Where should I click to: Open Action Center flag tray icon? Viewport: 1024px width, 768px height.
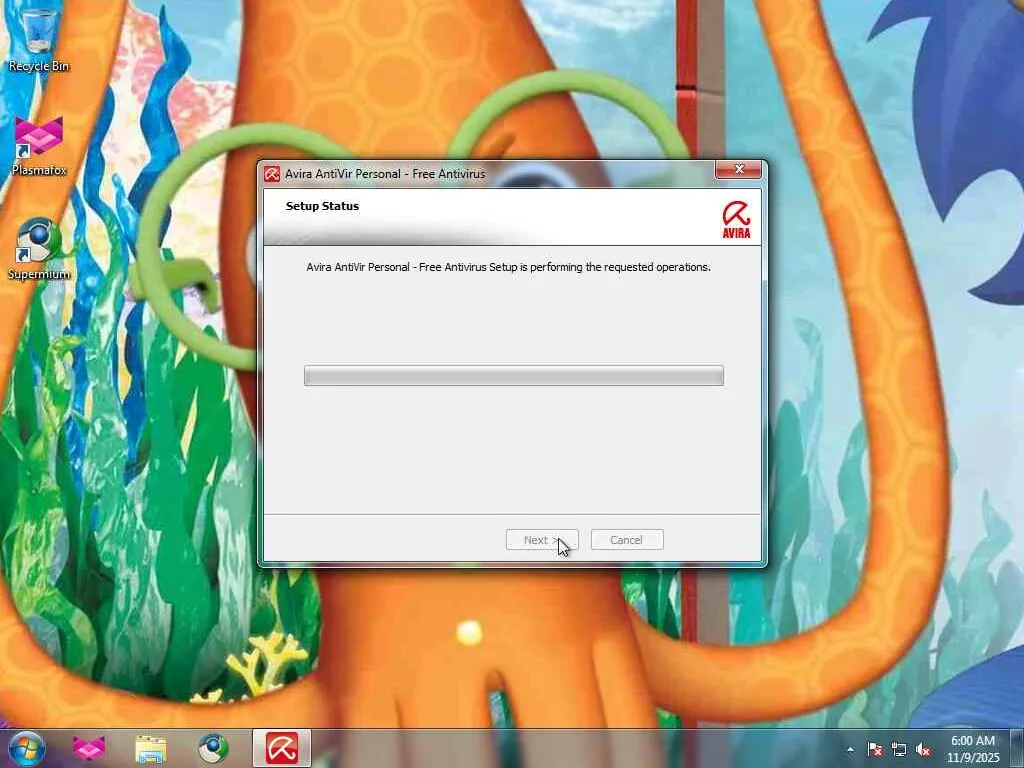[x=874, y=750]
